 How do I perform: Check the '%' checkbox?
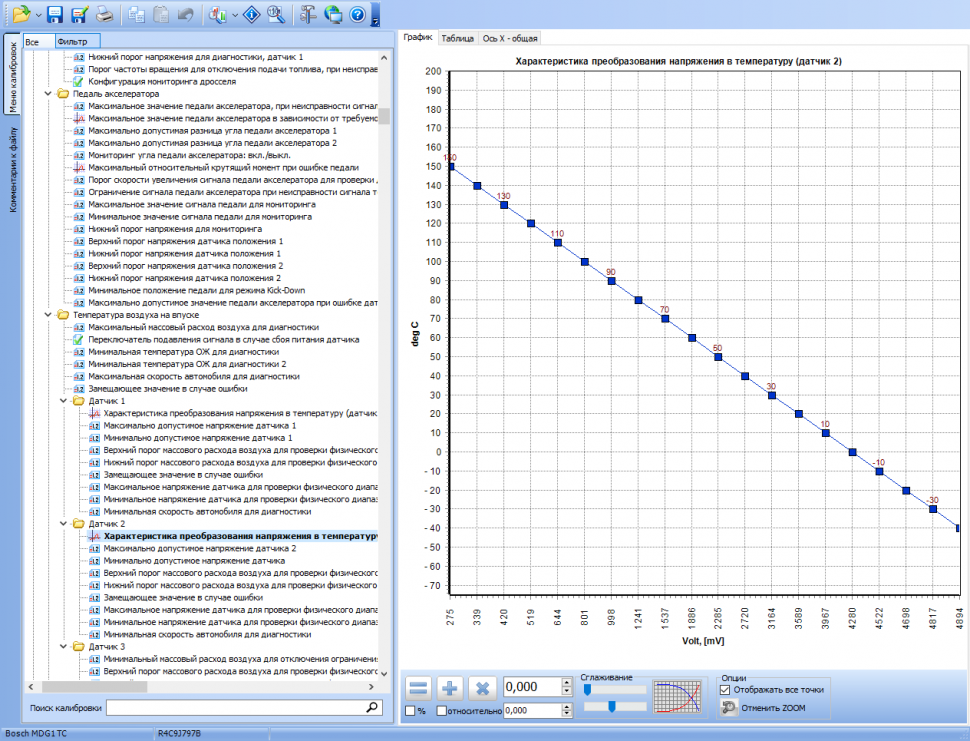point(410,710)
